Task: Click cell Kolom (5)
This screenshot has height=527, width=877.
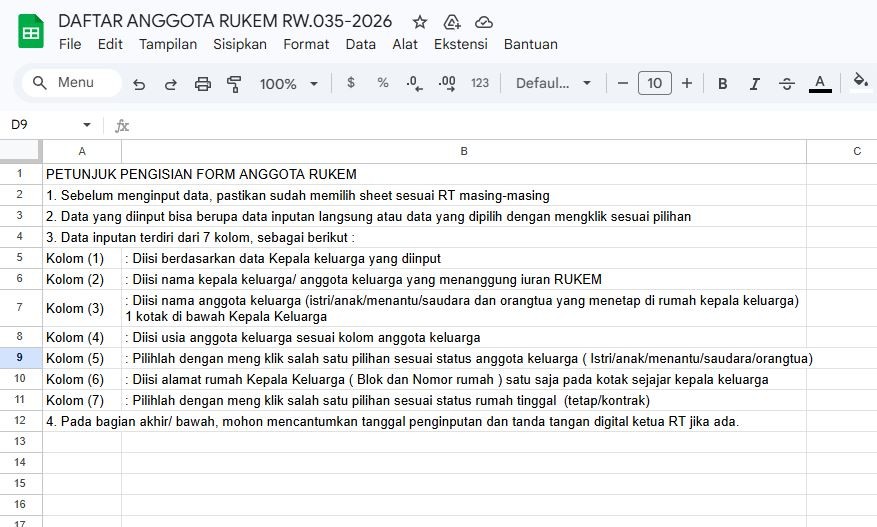Action: (x=82, y=358)
